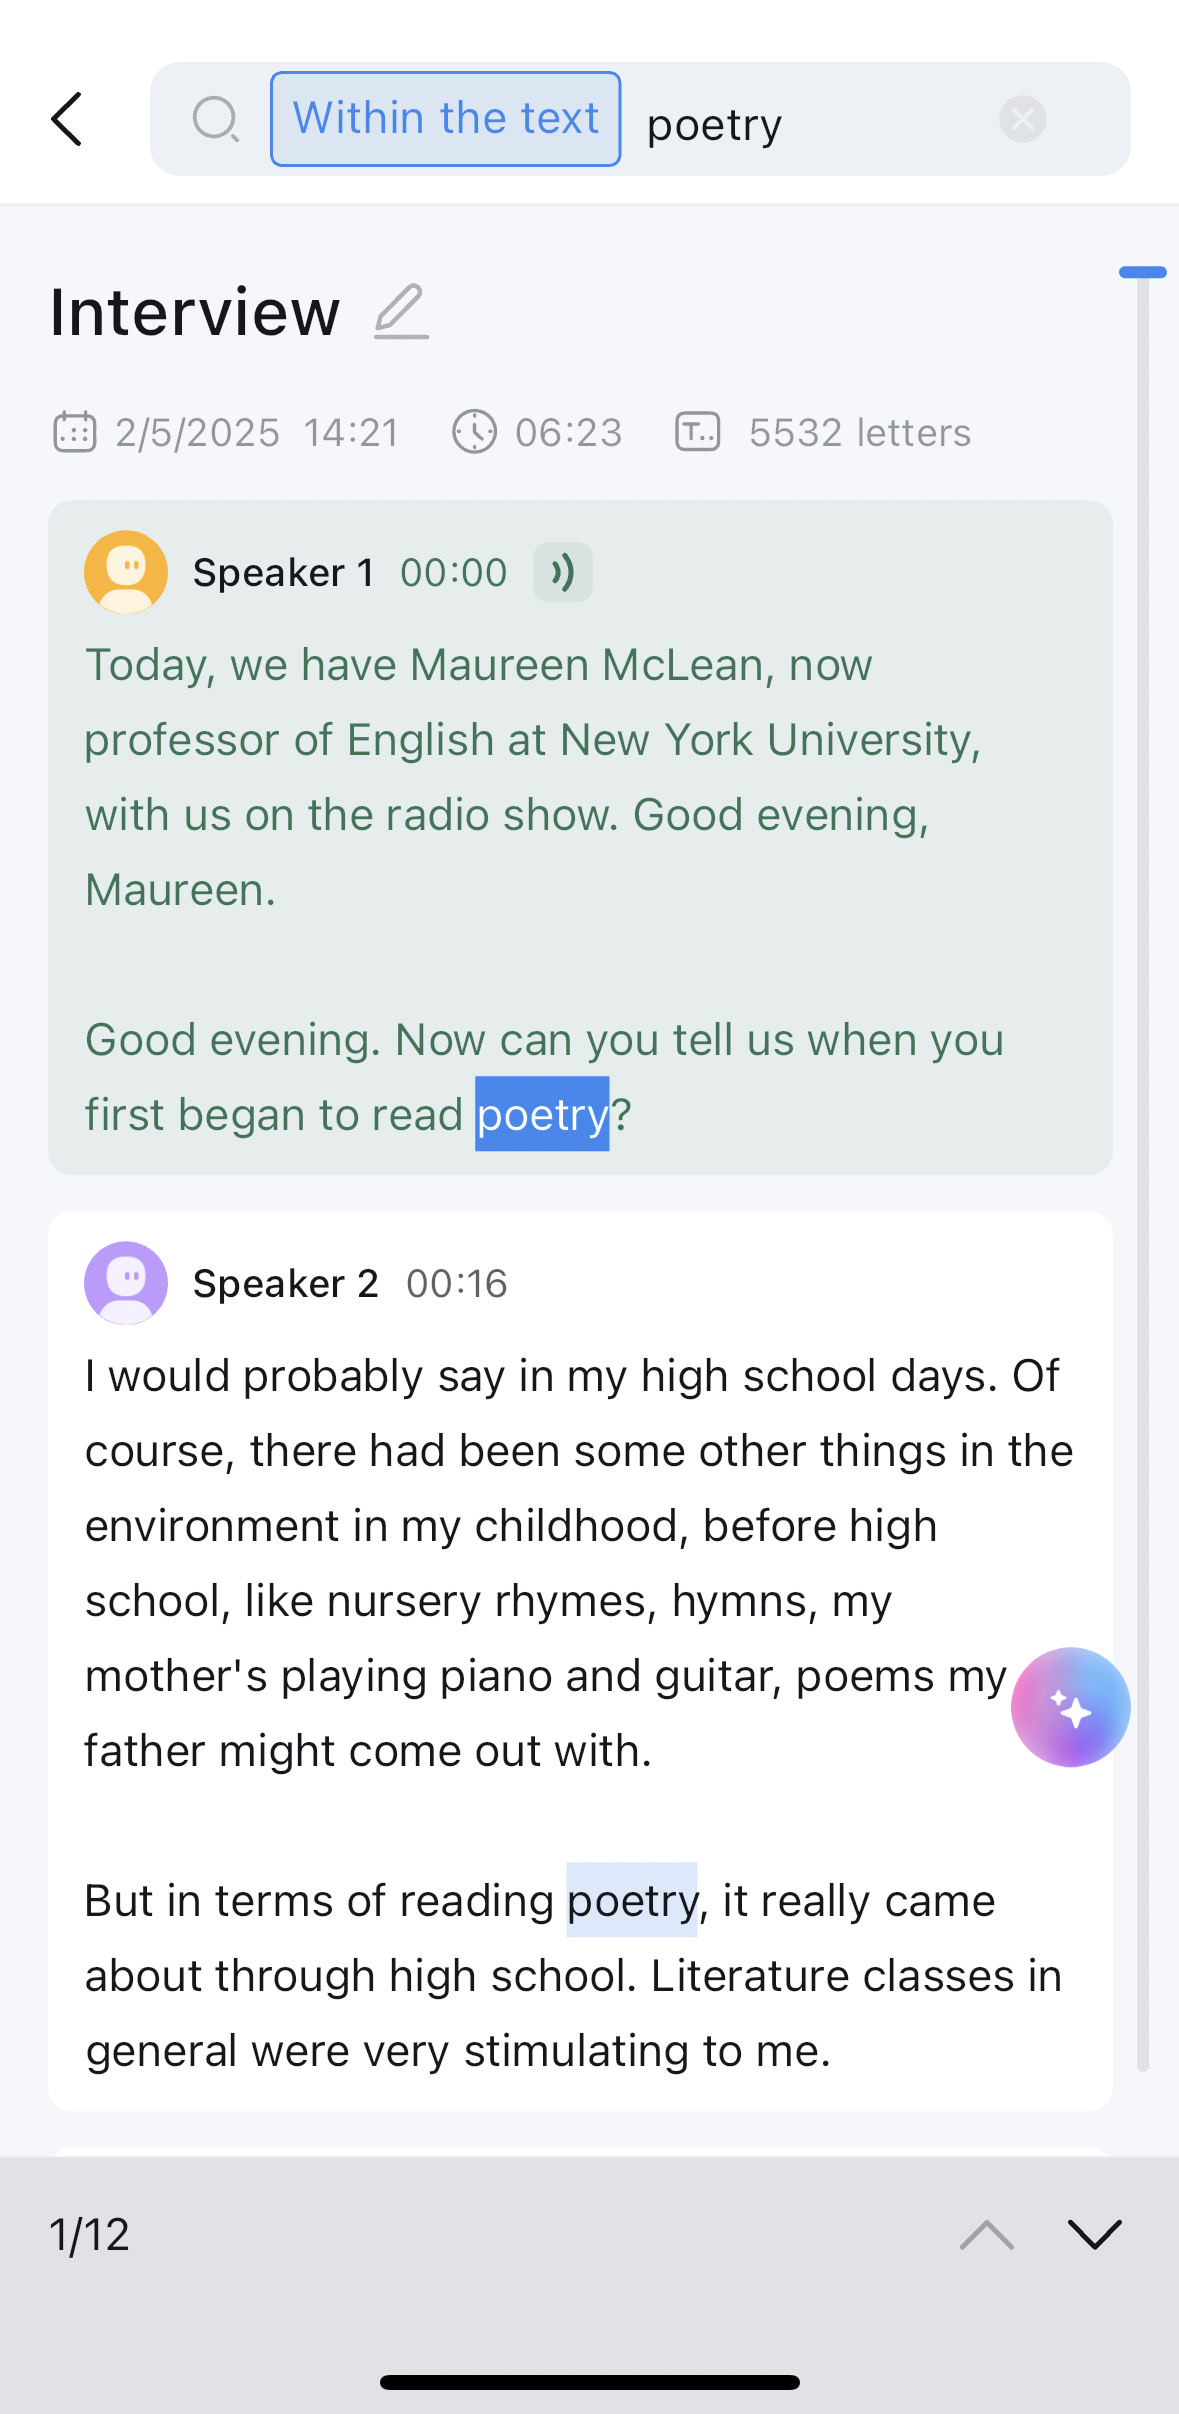Viewport: 1179px width, 2414px height.
Task: Select the "Within the text" search scope
Action: point(445,119)
